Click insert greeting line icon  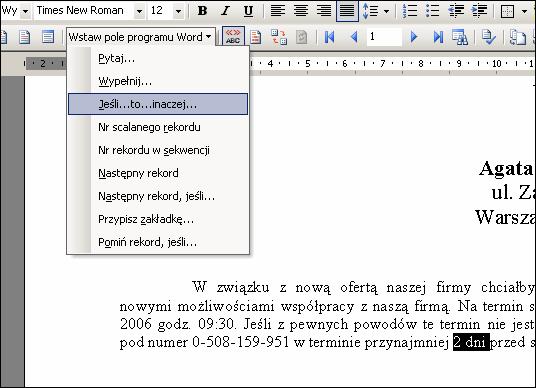click(x=48, y=37)
